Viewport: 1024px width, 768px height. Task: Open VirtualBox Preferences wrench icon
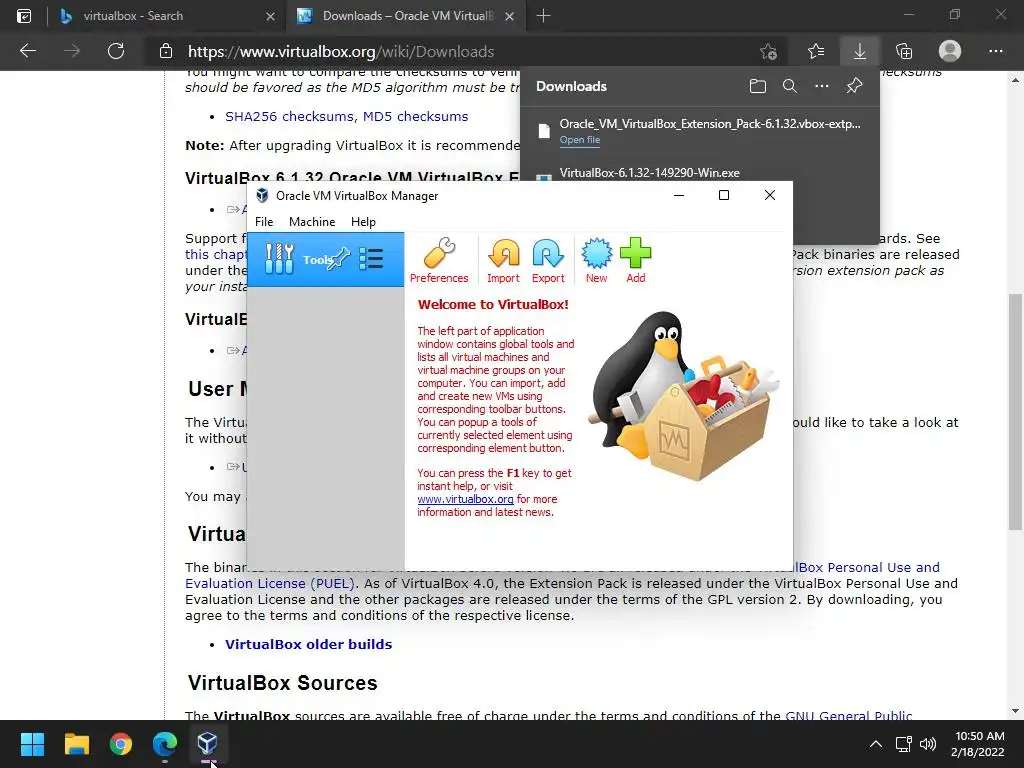[439, 260]
